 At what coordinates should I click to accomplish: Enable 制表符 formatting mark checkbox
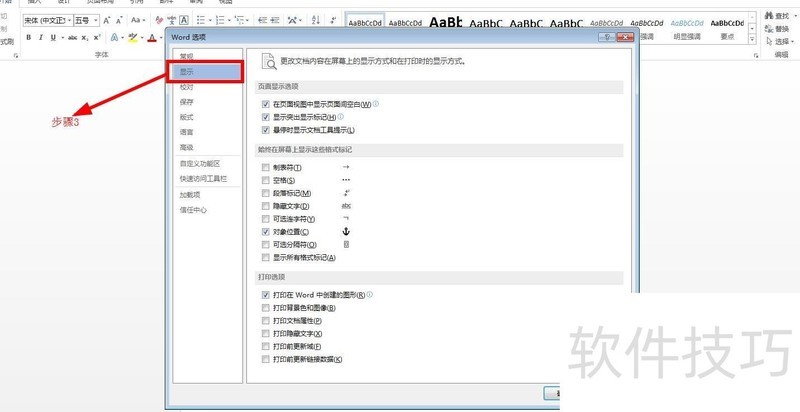[x=265, y=167]
